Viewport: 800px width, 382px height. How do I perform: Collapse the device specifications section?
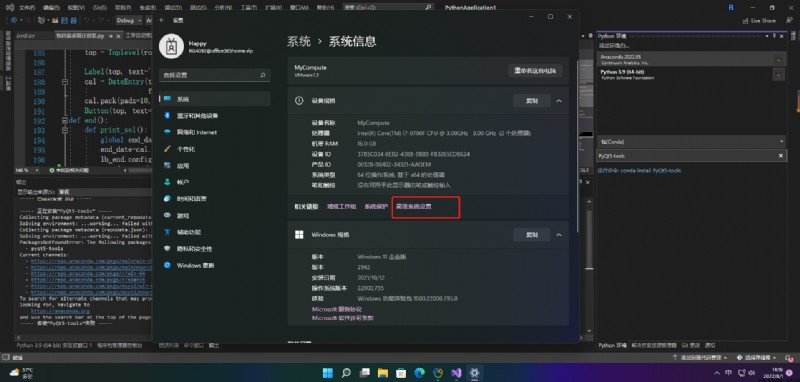(559, 101)
